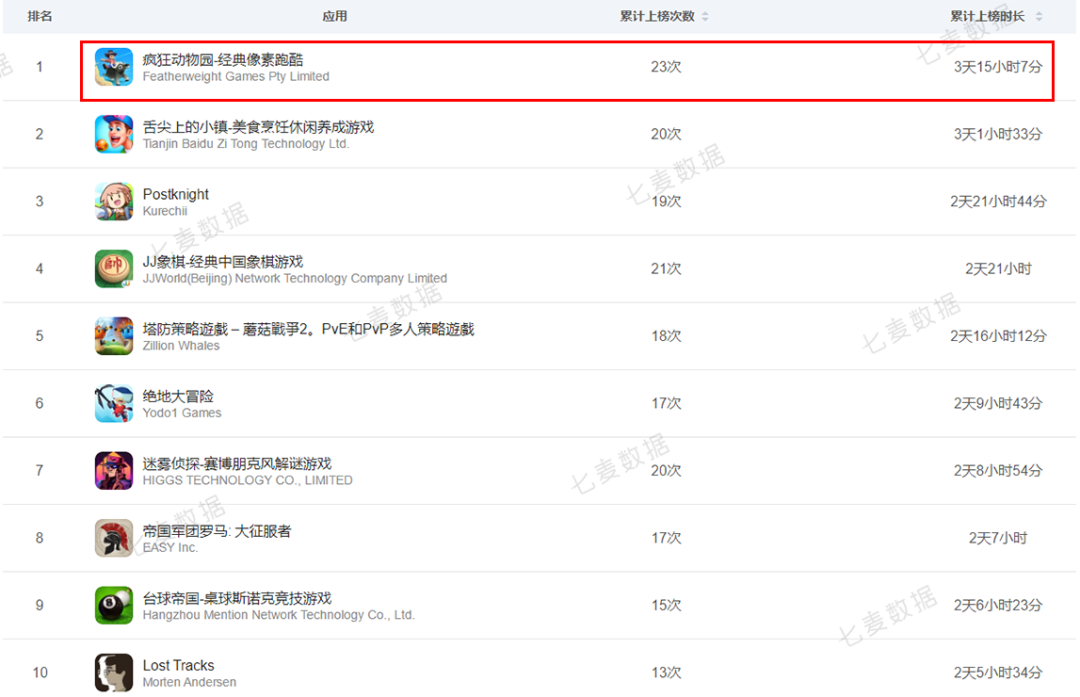The image size is (1080, 697).
Task: Sort by 累计上榜次数 column arrows
Action: pyautogui.click(x=705, y=17)
